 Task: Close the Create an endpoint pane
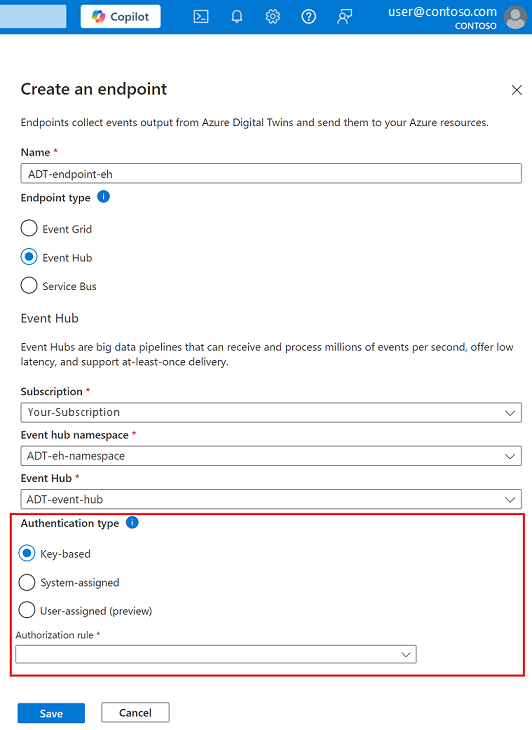click(517, 90)
